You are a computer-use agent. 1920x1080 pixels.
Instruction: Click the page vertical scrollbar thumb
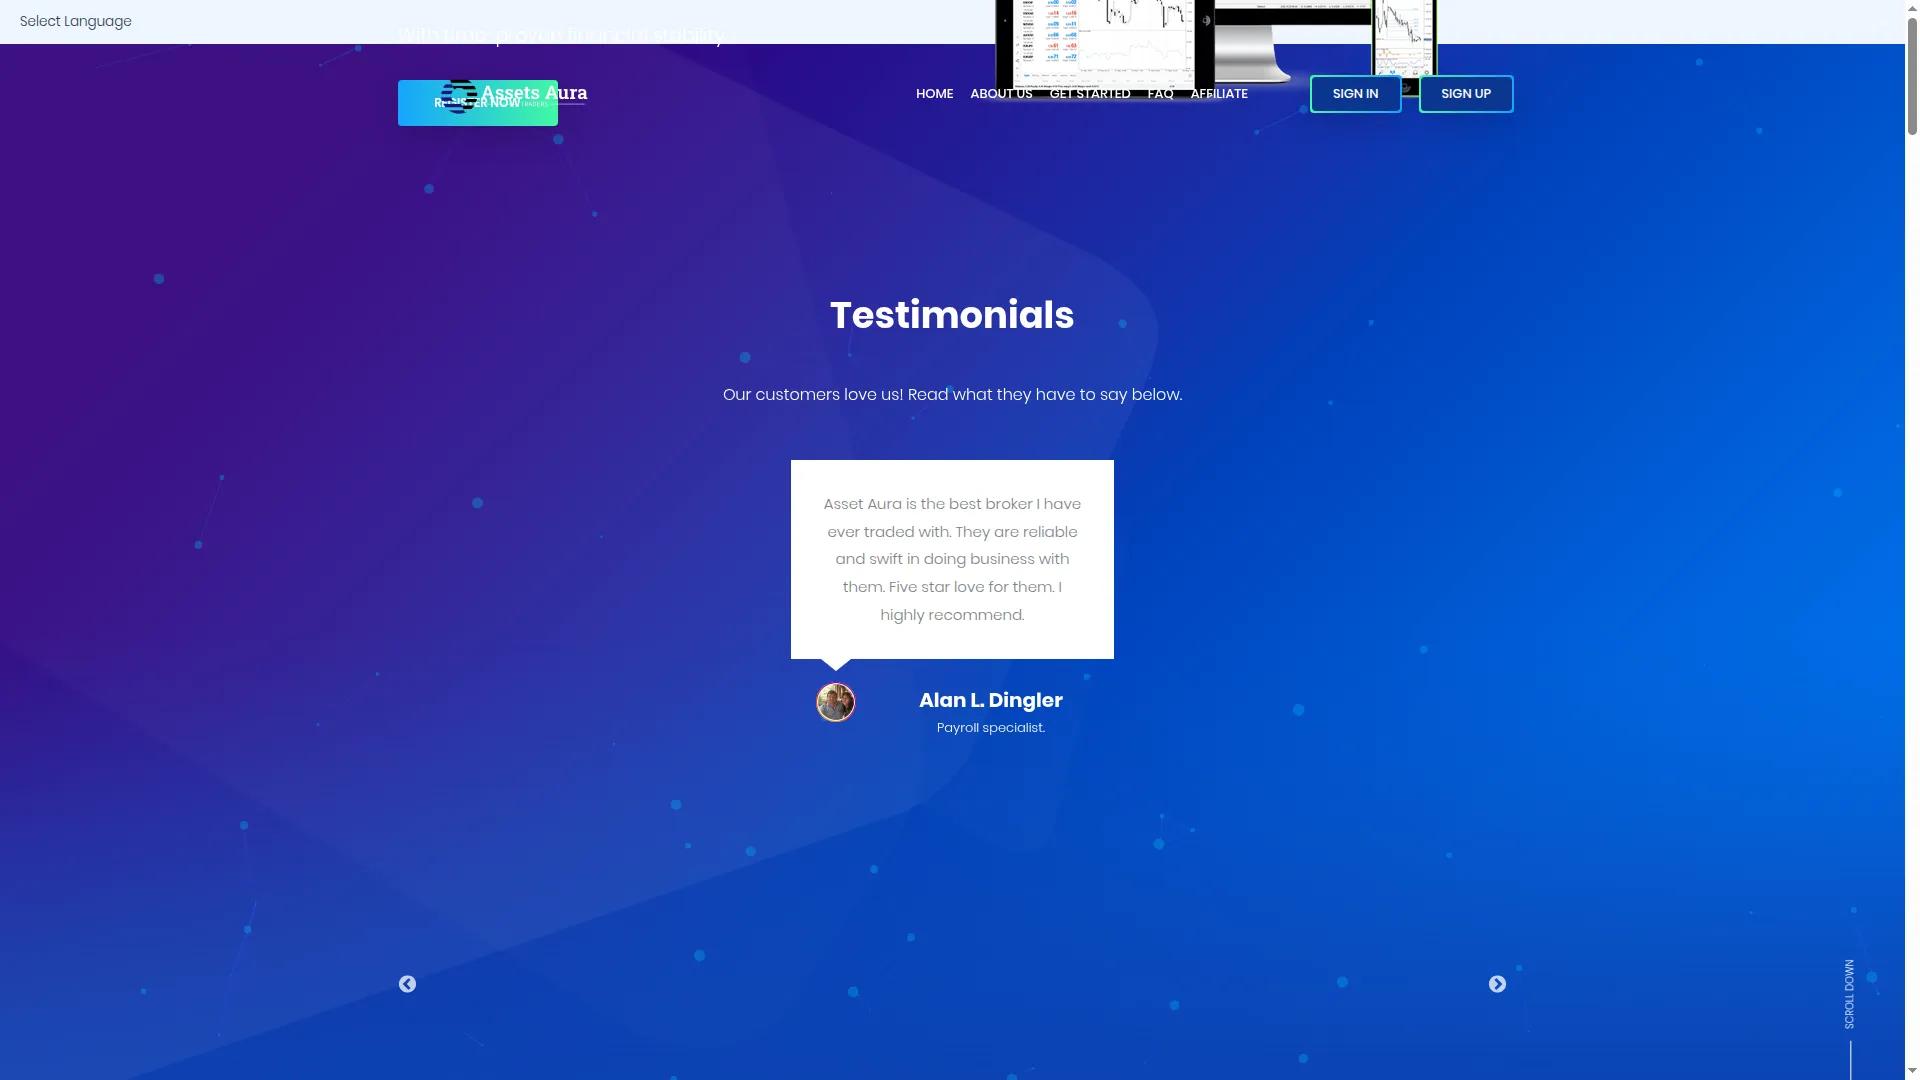click(x=1912, y=78)
